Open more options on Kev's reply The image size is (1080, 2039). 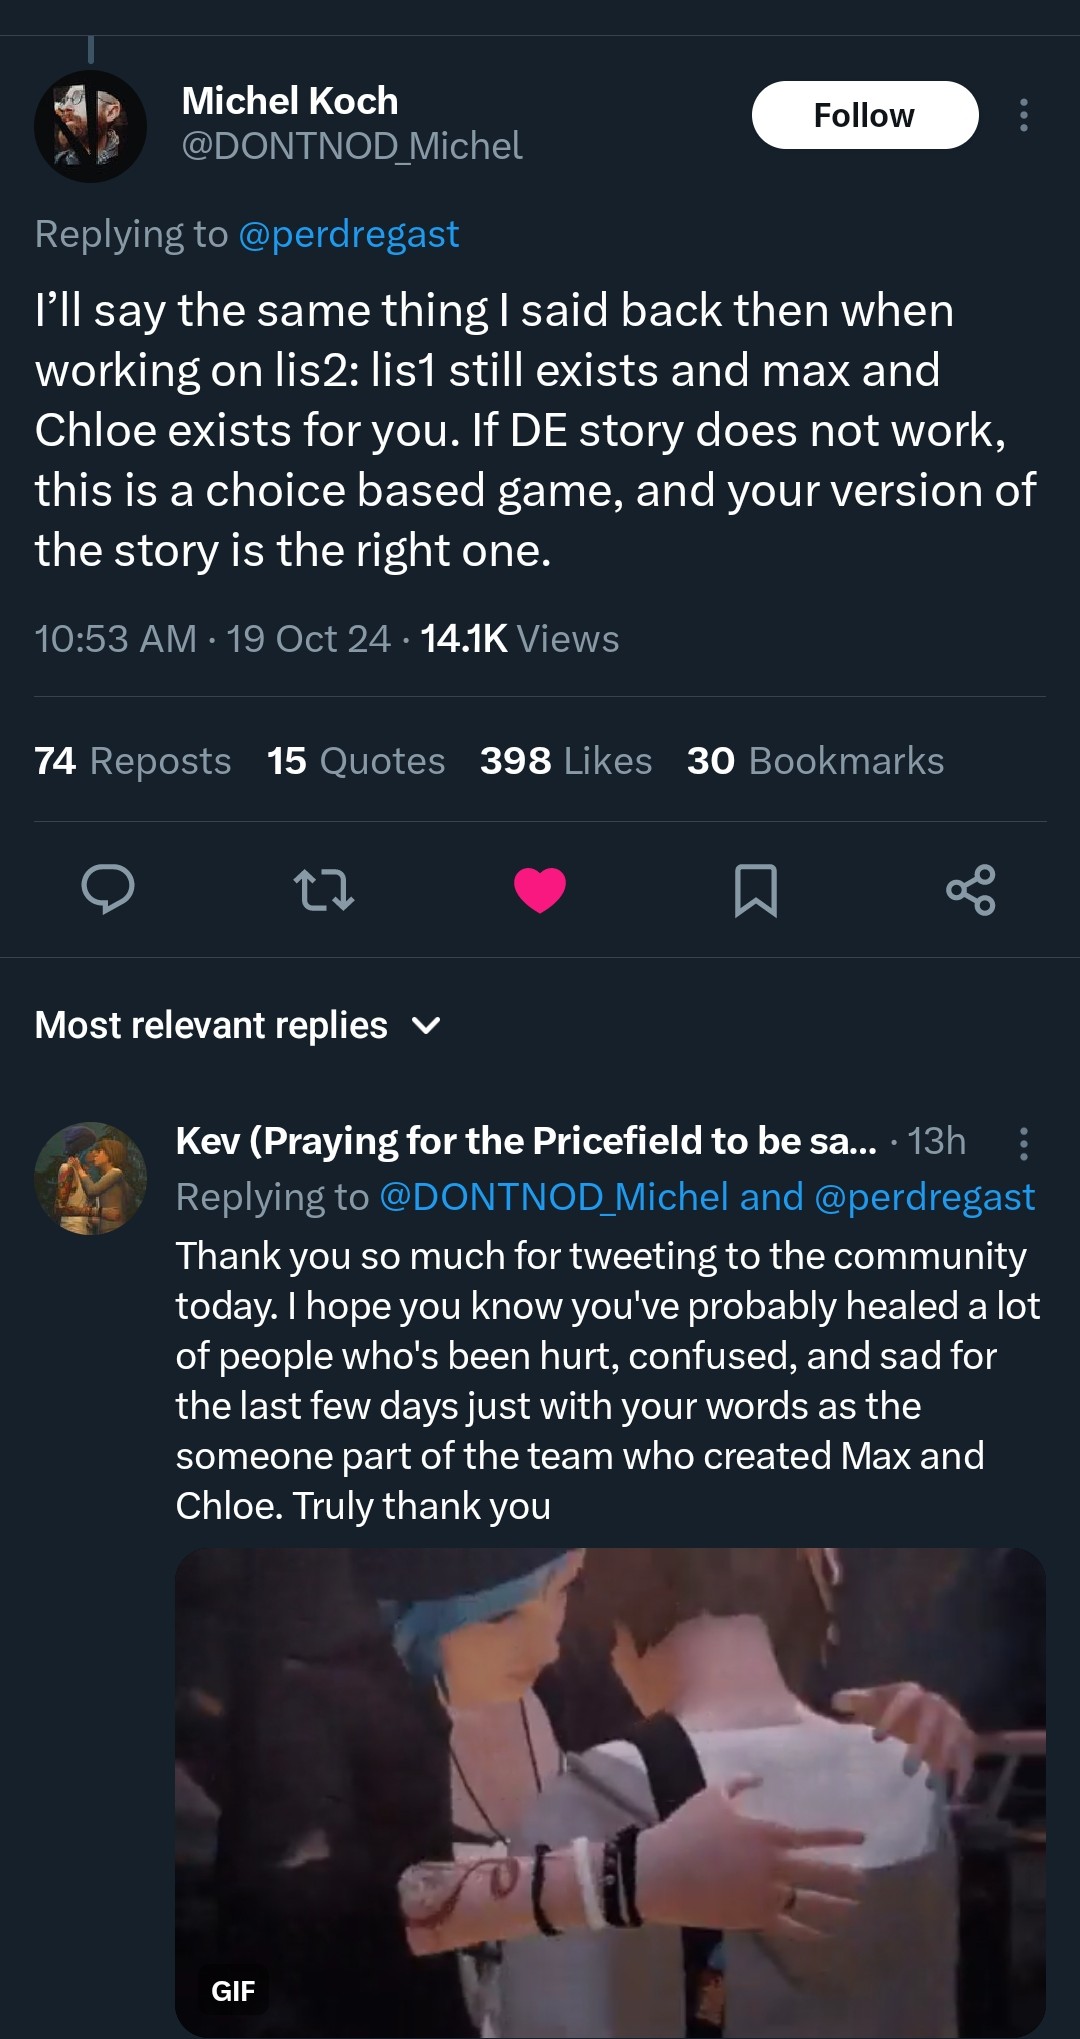[x=1023, y=1143]
